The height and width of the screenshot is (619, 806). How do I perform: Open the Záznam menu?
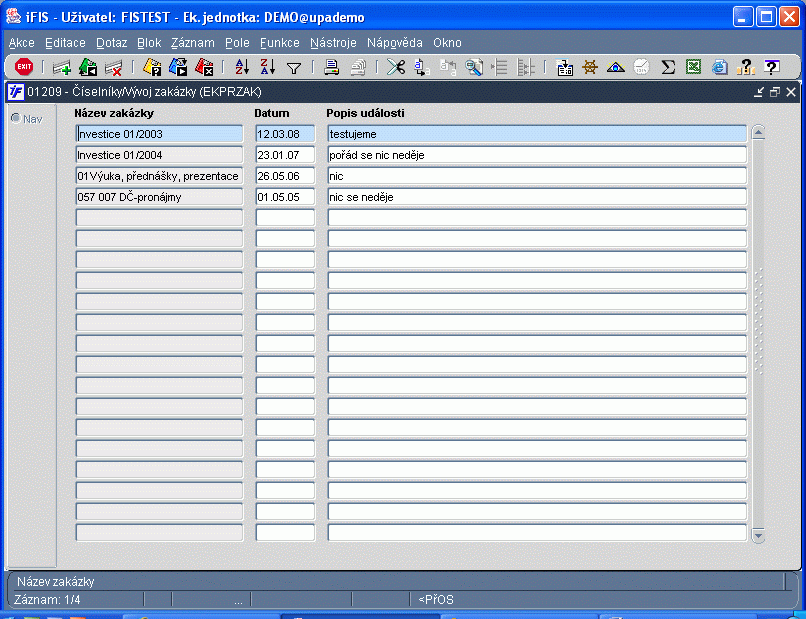(193, 43)
